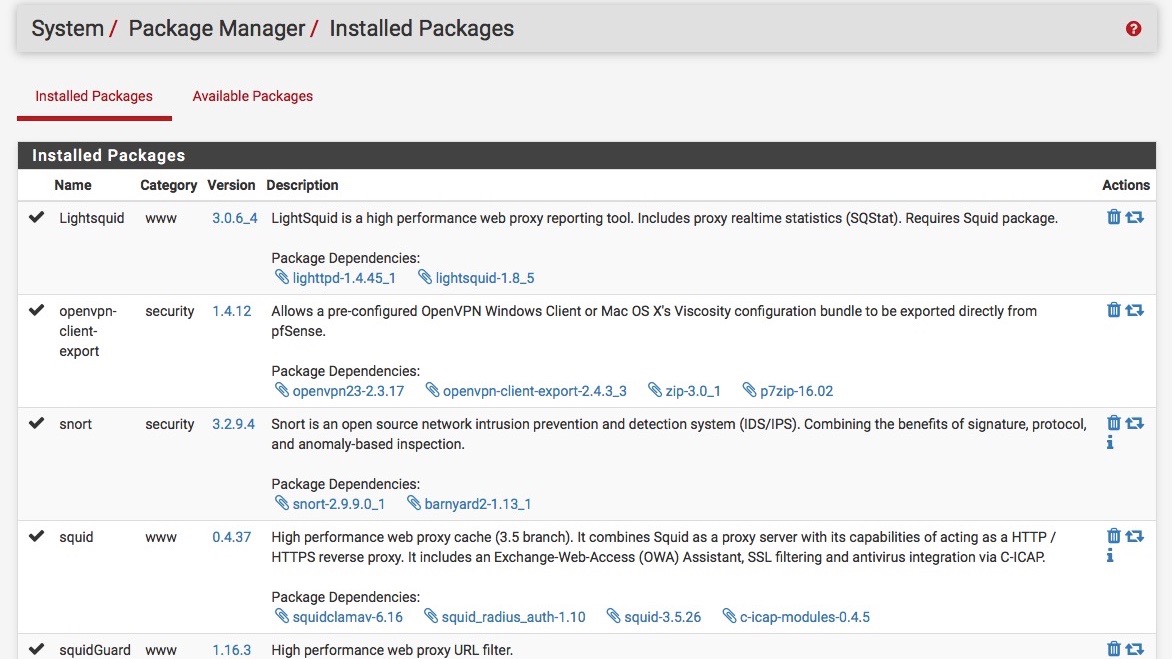Open the barnyard2-1.13_1 dependency link
The width and height of the screenshot is (1172, 659).
point(478,504)
